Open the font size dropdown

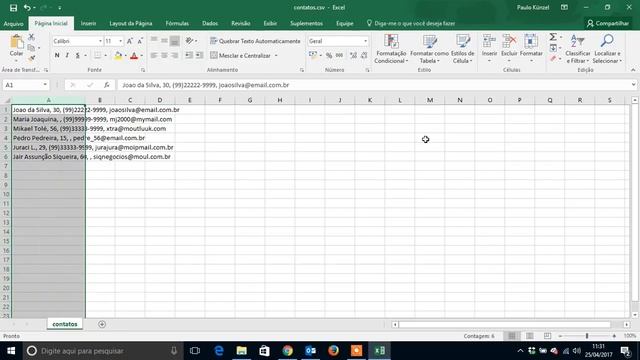click(x=120, y=41)
